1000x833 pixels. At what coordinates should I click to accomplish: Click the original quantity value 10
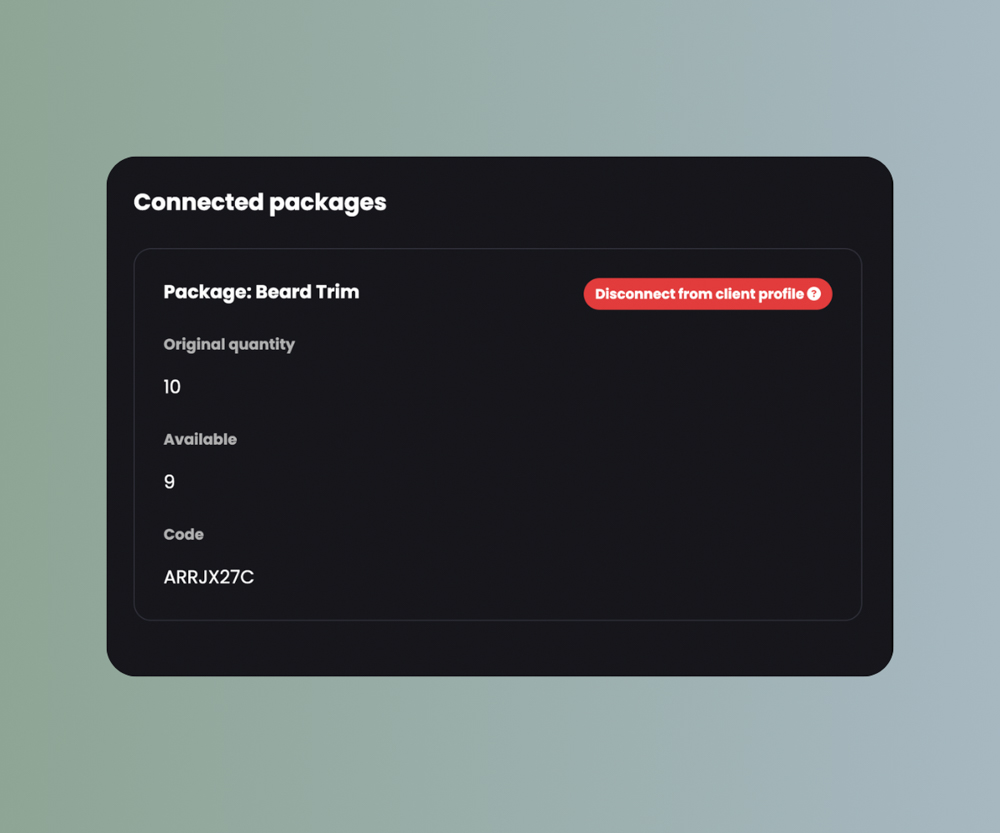click(x=172, y=387)
